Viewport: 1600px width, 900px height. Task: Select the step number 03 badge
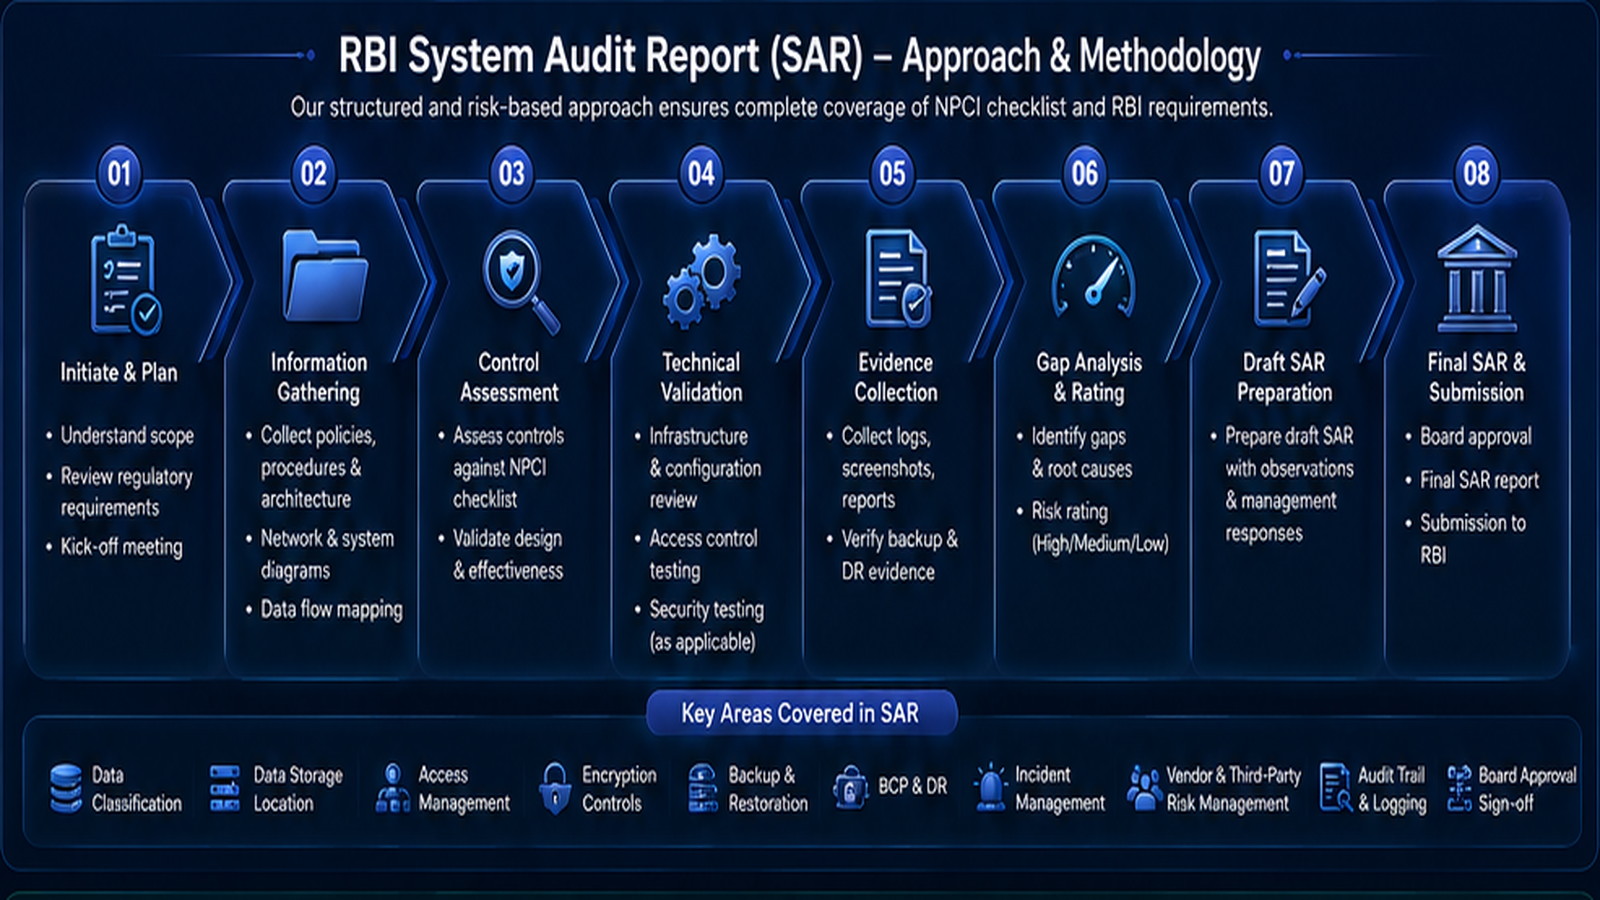click(x=511, y=174)
